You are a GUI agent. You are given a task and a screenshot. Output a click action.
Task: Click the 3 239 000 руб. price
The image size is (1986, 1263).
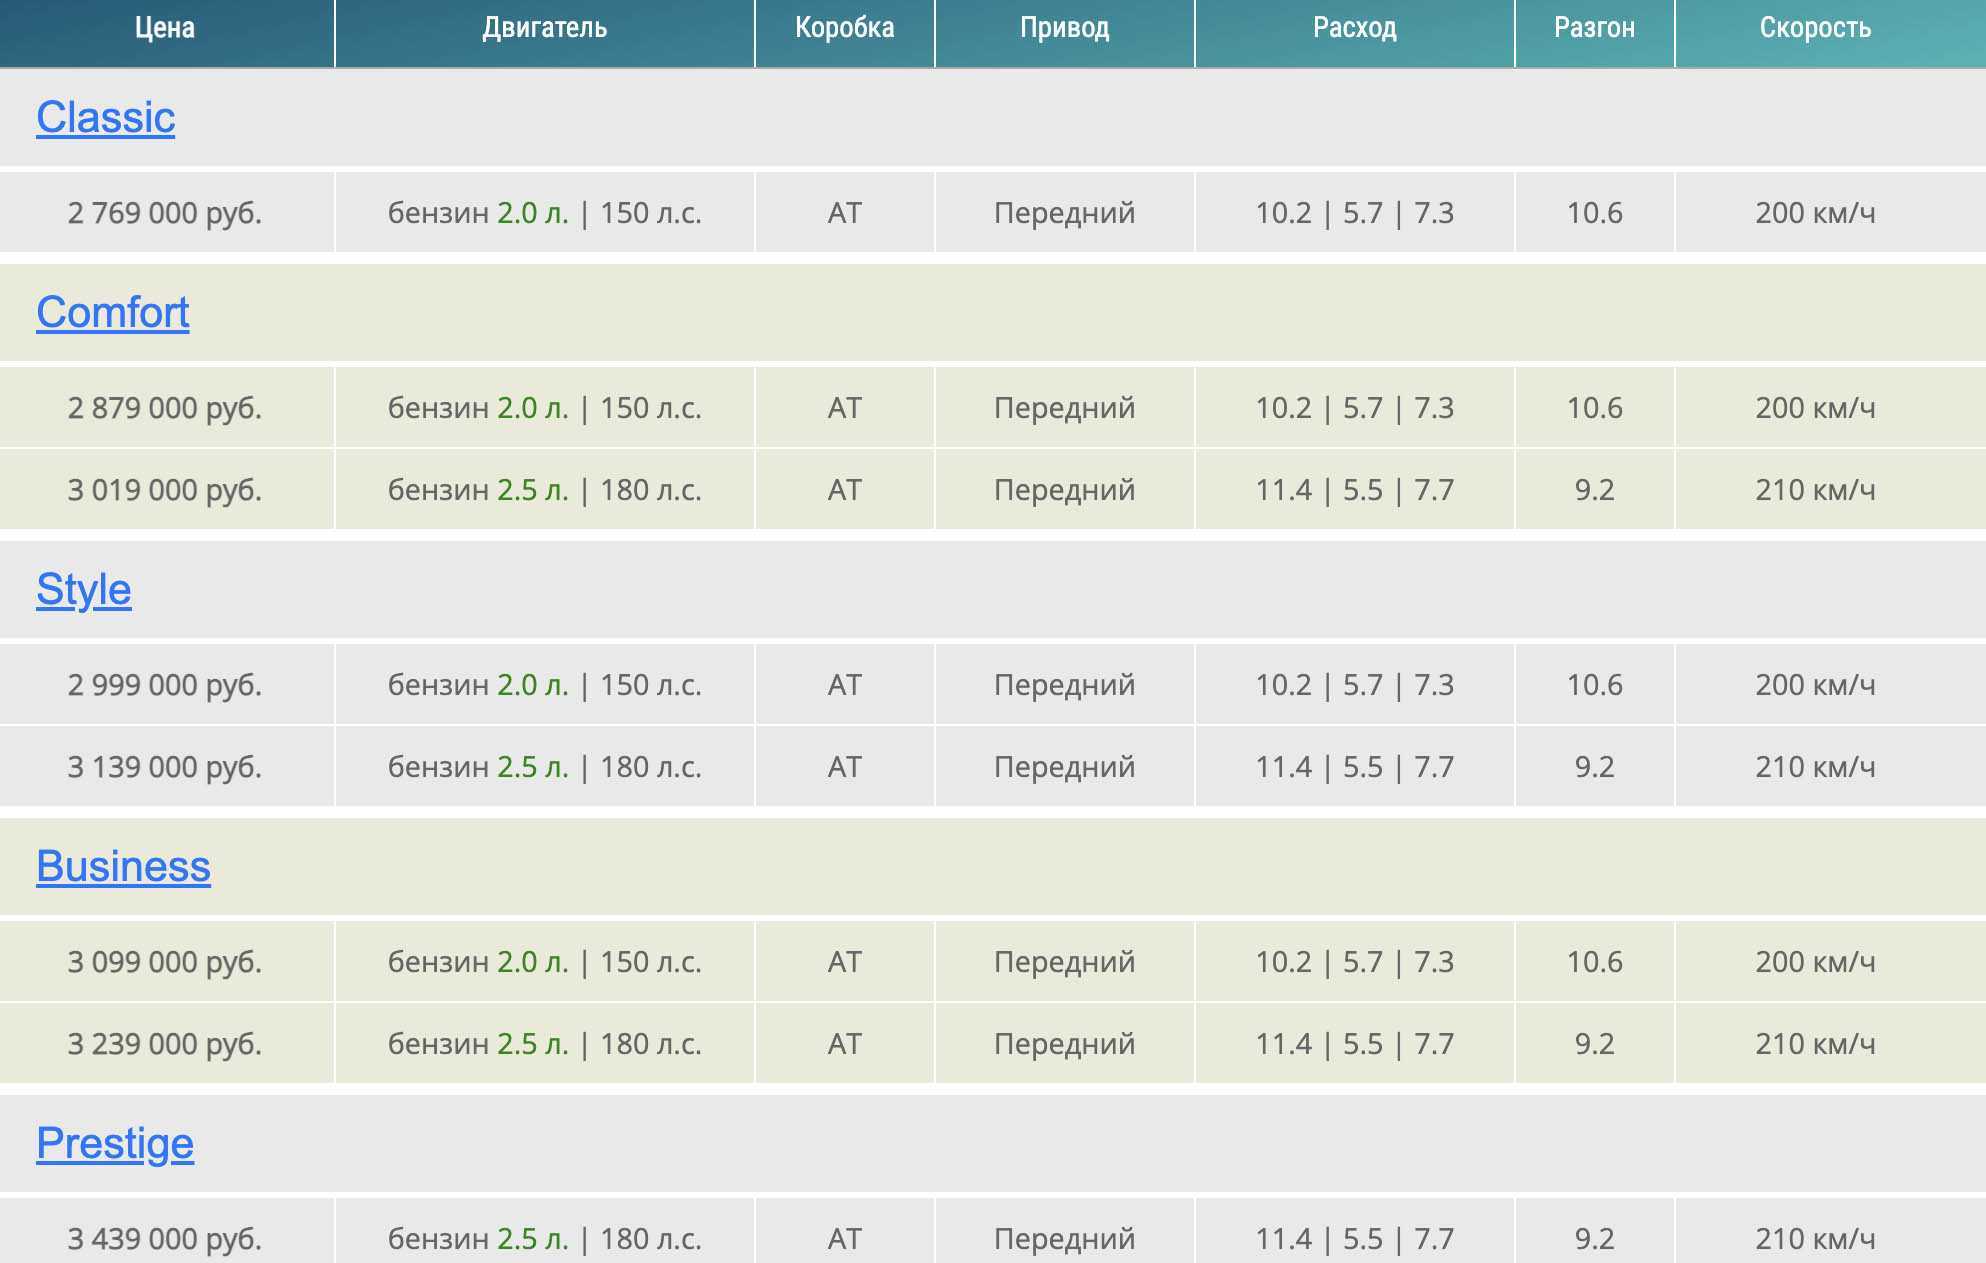pyautogui.click(x=165, y=1044)
